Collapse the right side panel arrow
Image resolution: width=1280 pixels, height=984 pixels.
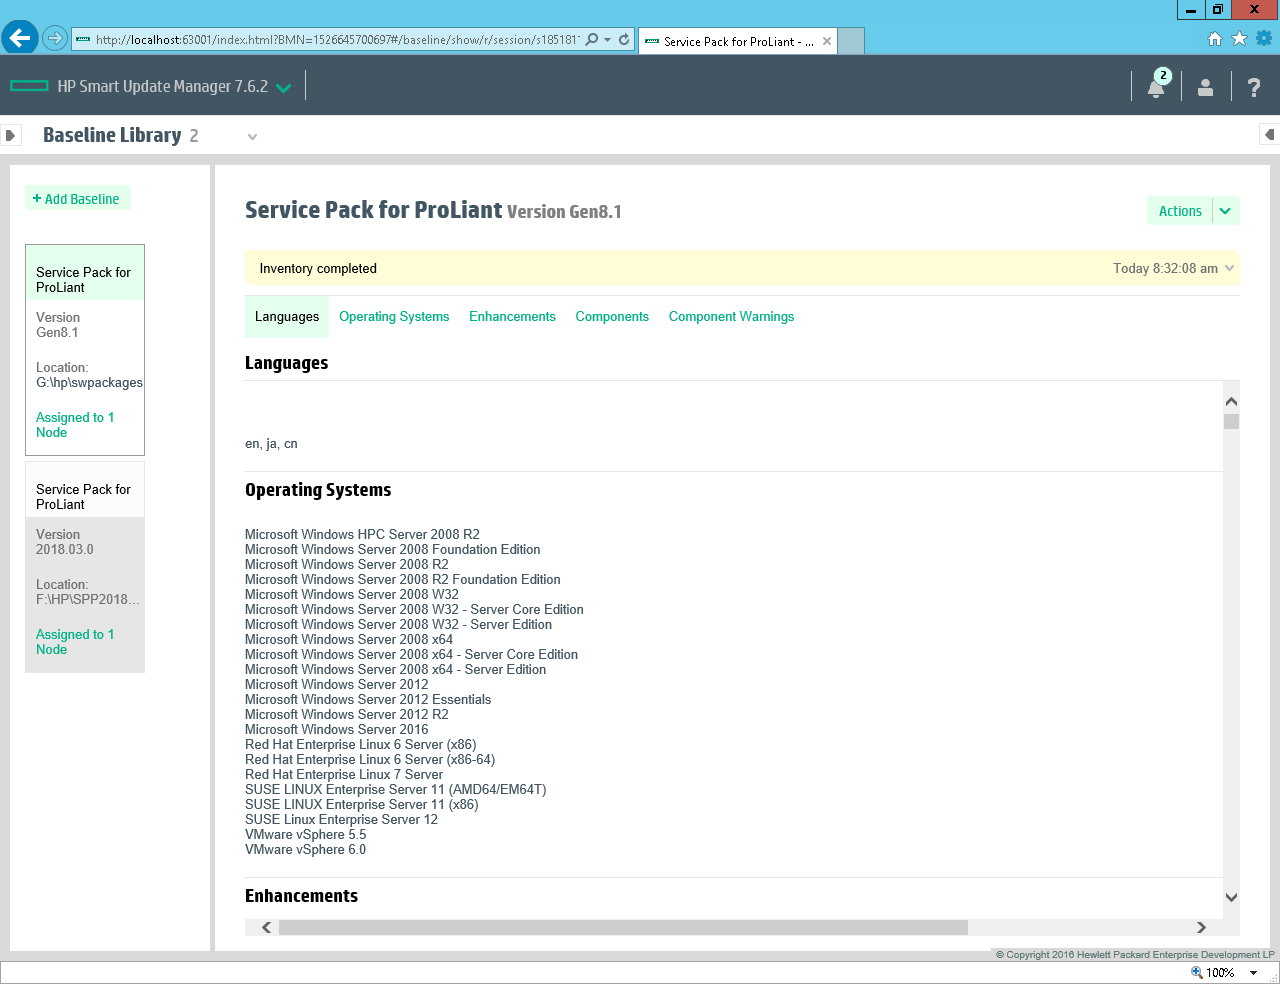pos(1269,135)
